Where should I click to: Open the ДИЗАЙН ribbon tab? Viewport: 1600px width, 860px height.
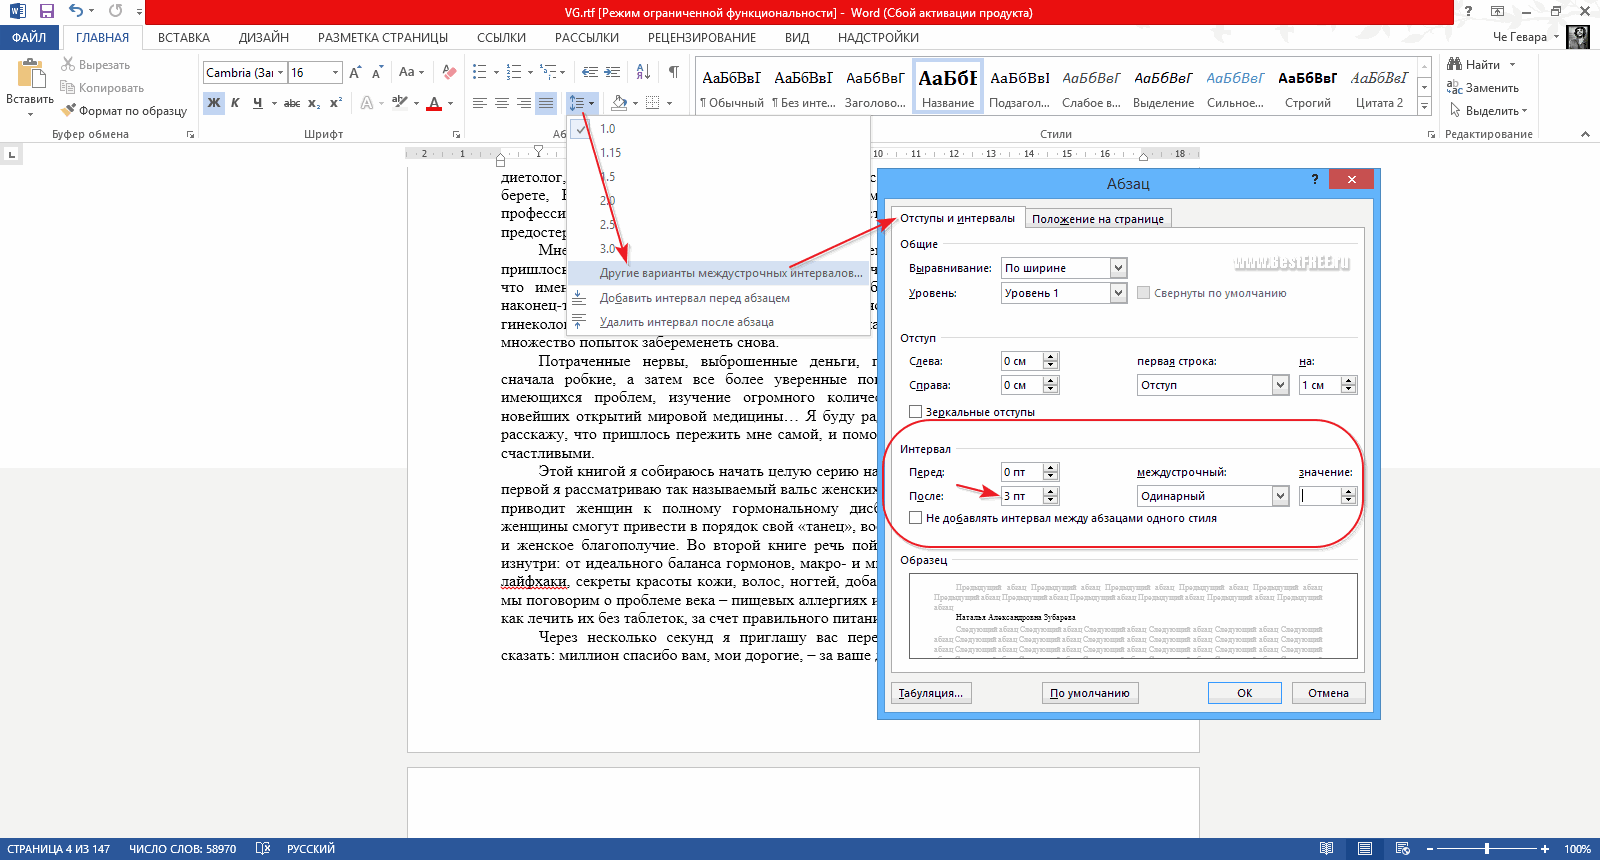pos(264,38)
